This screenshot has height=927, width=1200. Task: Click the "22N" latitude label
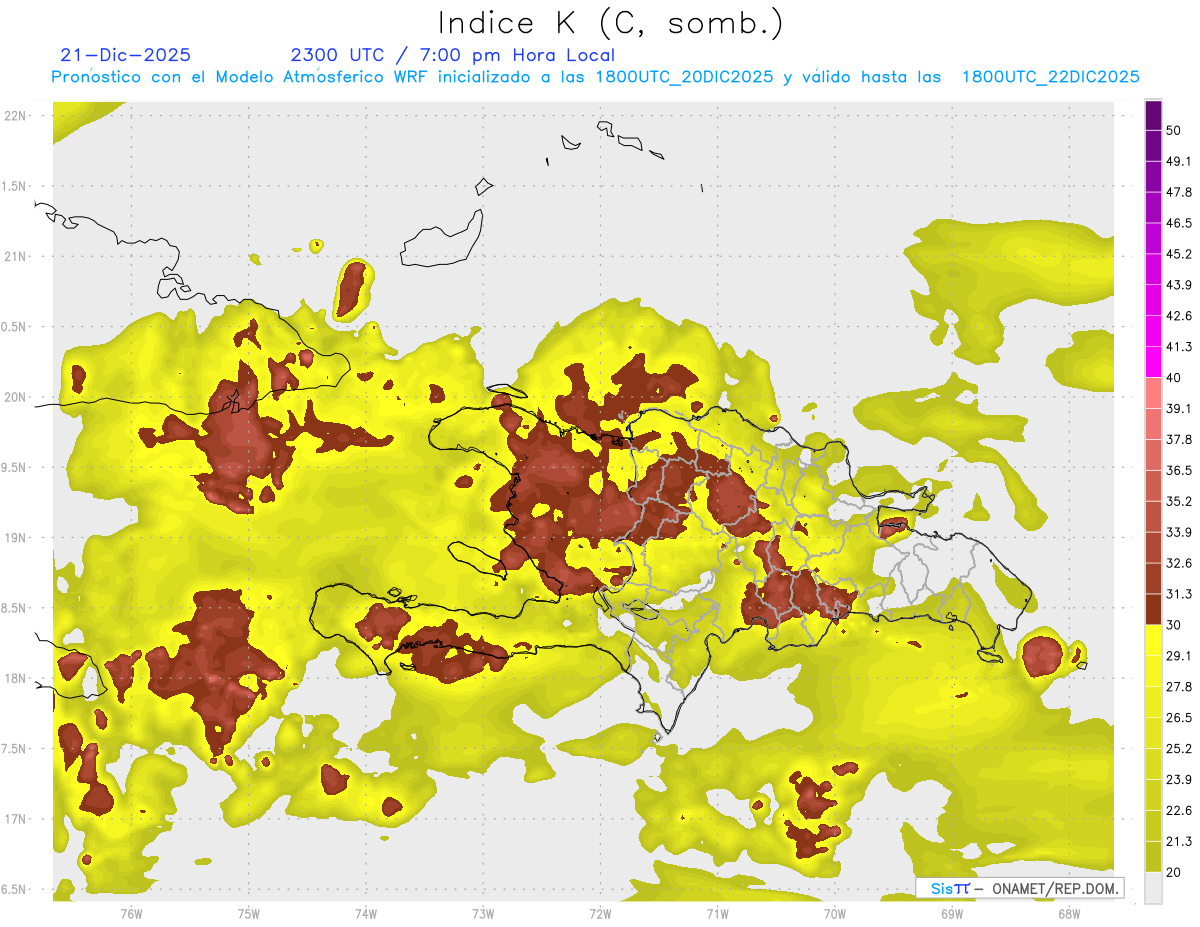tap(15, 116)
